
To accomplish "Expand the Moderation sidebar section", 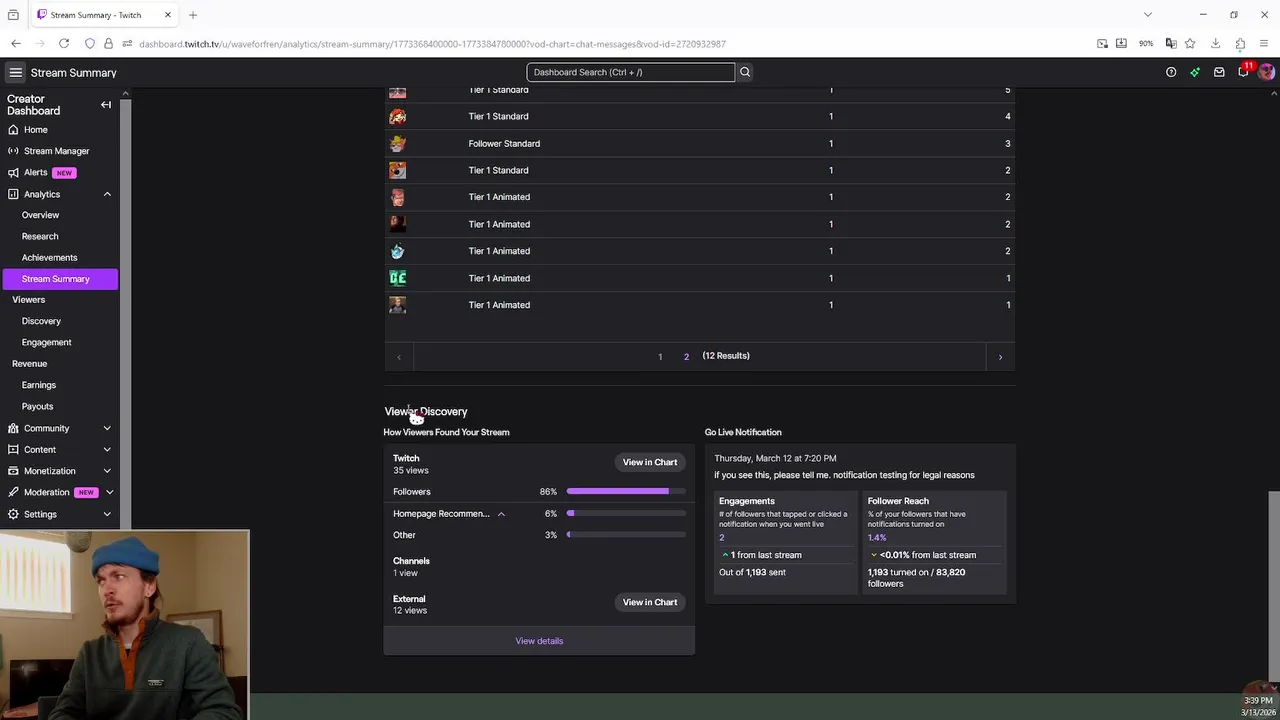I will coord(109,492).
